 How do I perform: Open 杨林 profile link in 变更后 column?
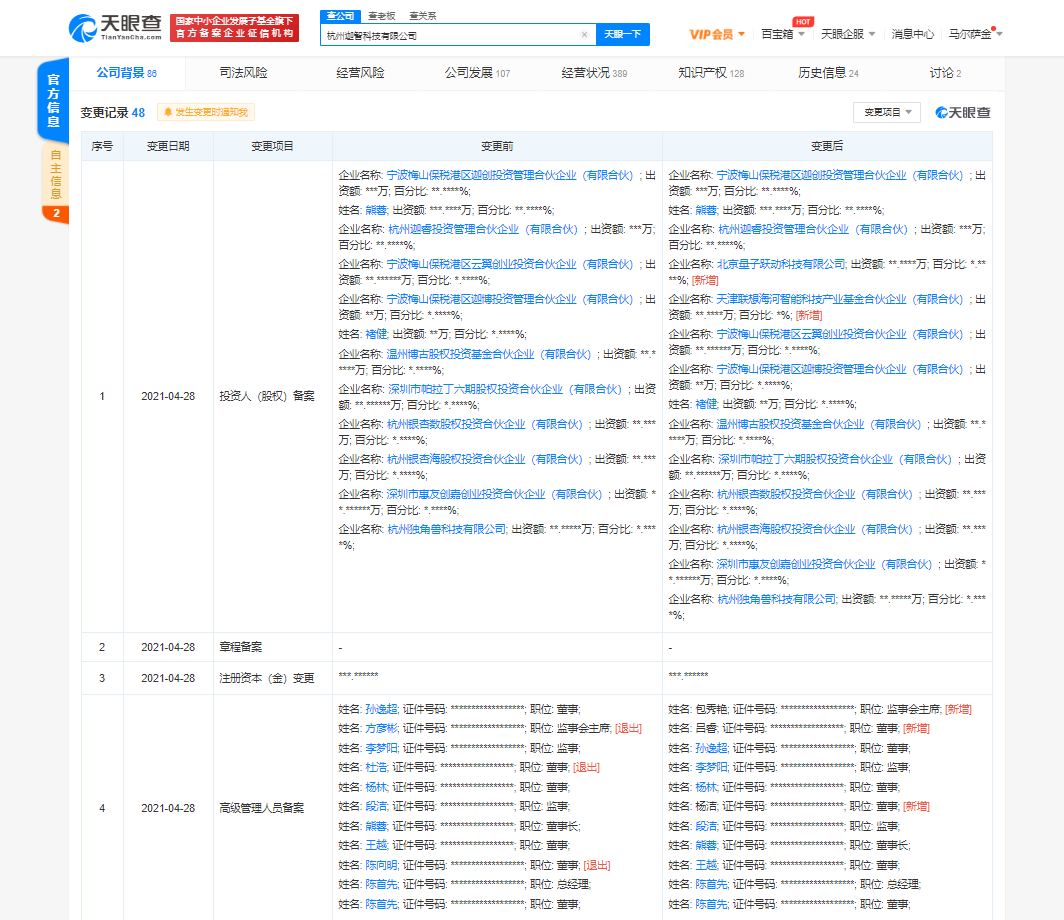tap(706, 787)
